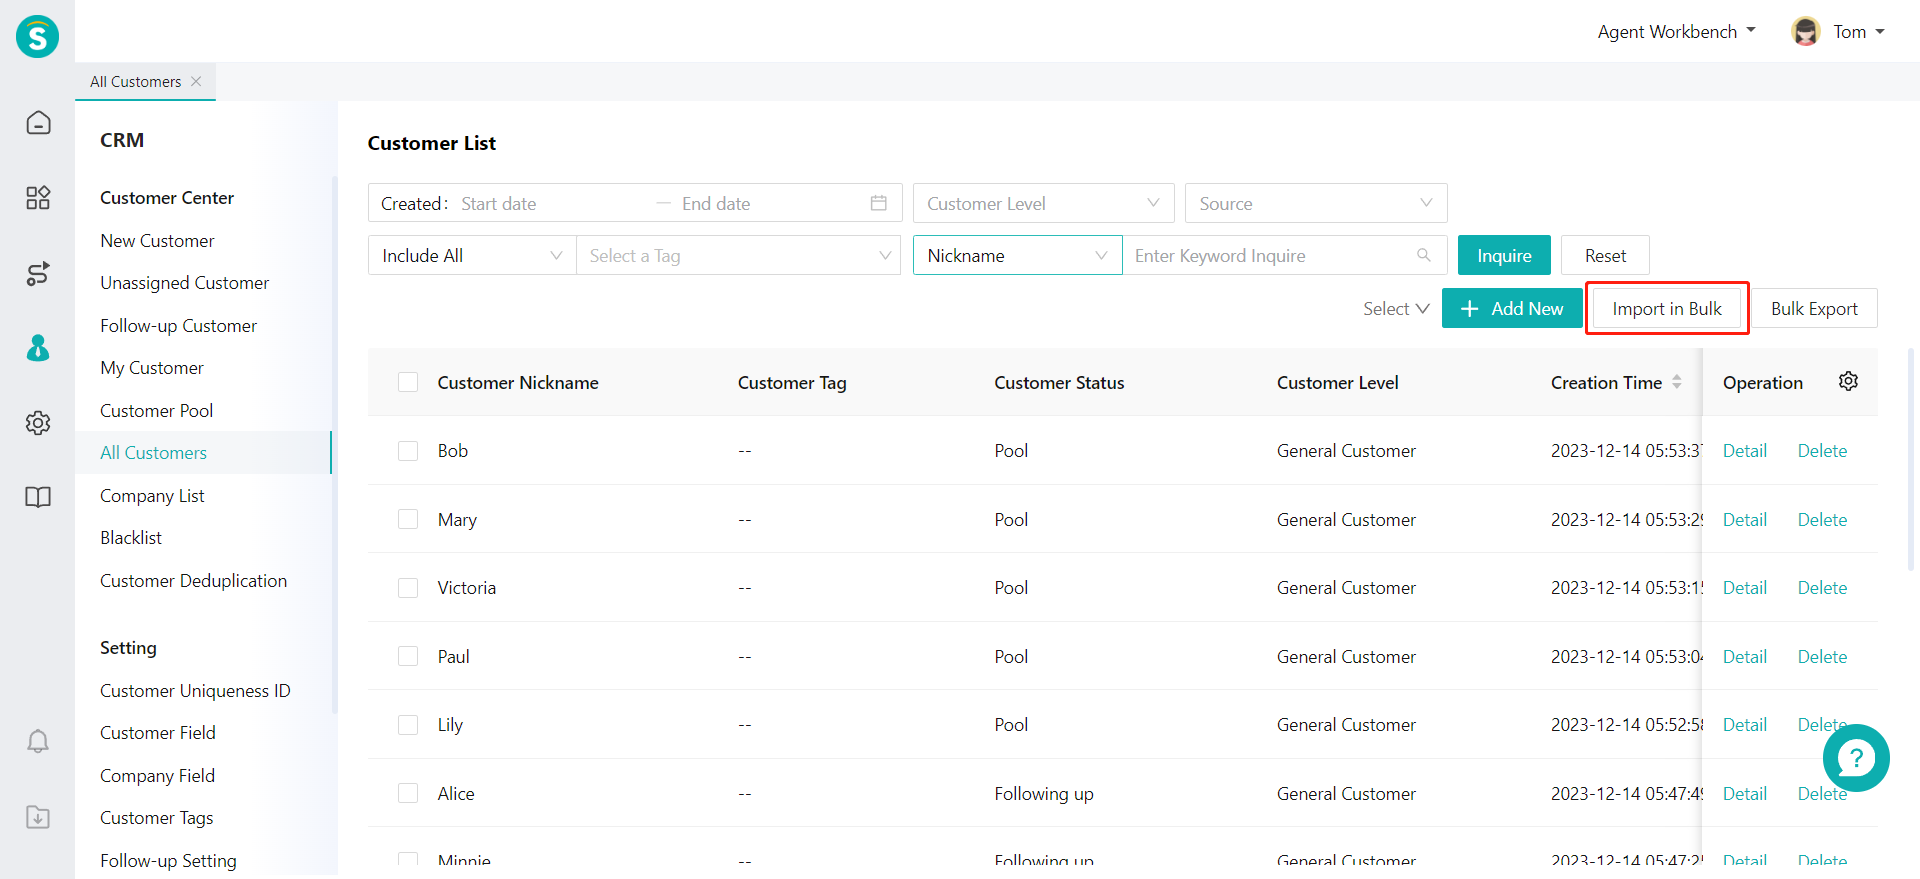Viewport: 1920px width, 879px height.
Task: Click Import in Bulk button
Action: pyautogui.click(x=1667, y=309)
